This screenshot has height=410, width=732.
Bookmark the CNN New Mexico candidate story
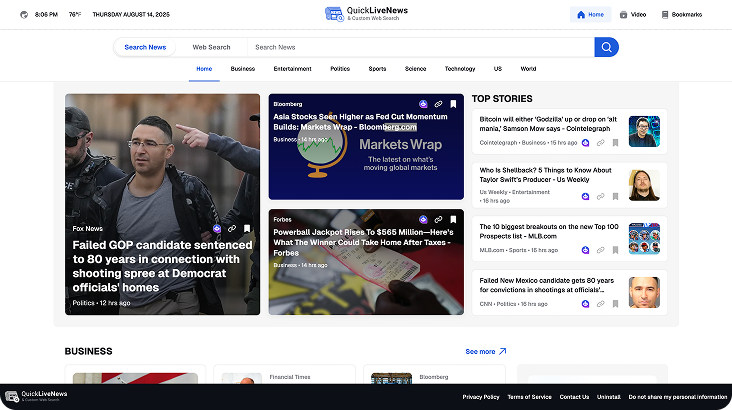click(615, 304)
